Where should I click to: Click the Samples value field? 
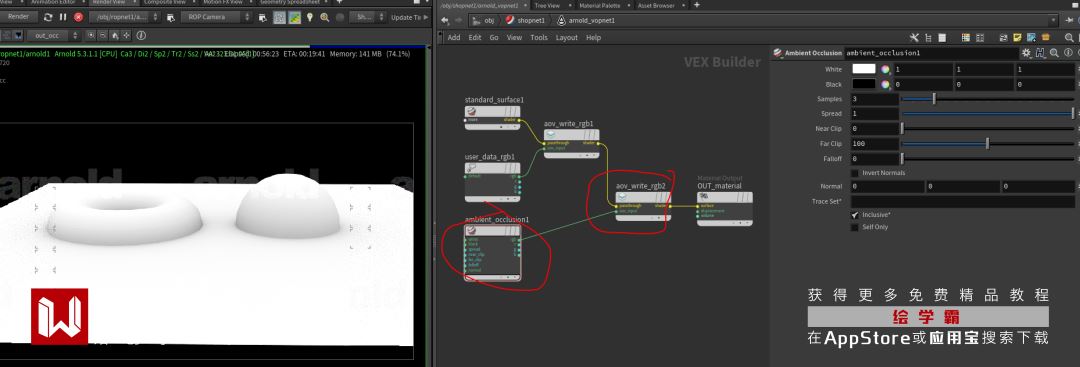point(875,99)
